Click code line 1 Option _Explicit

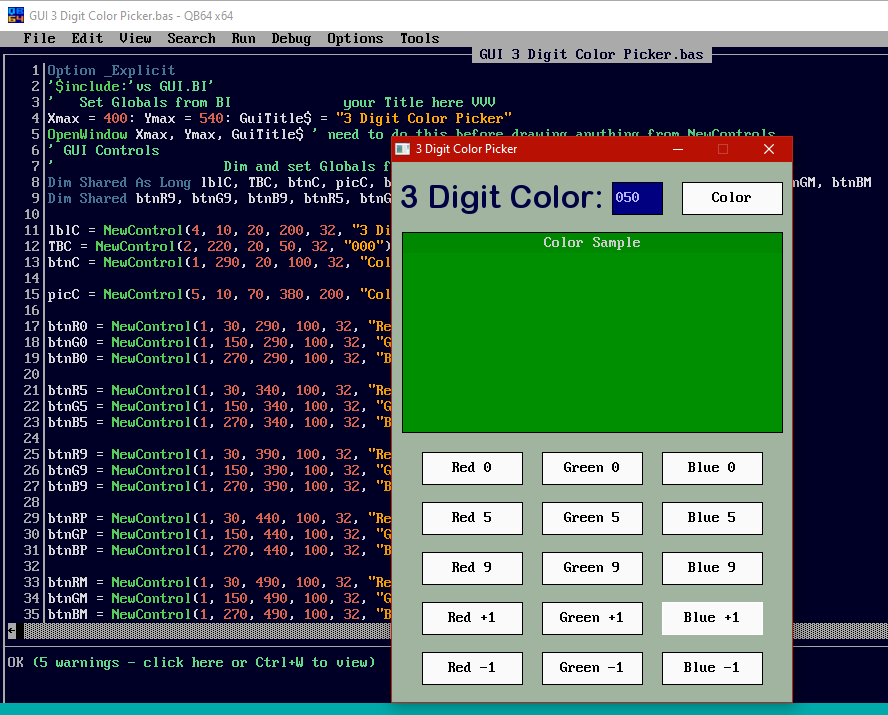pos(111,70)
